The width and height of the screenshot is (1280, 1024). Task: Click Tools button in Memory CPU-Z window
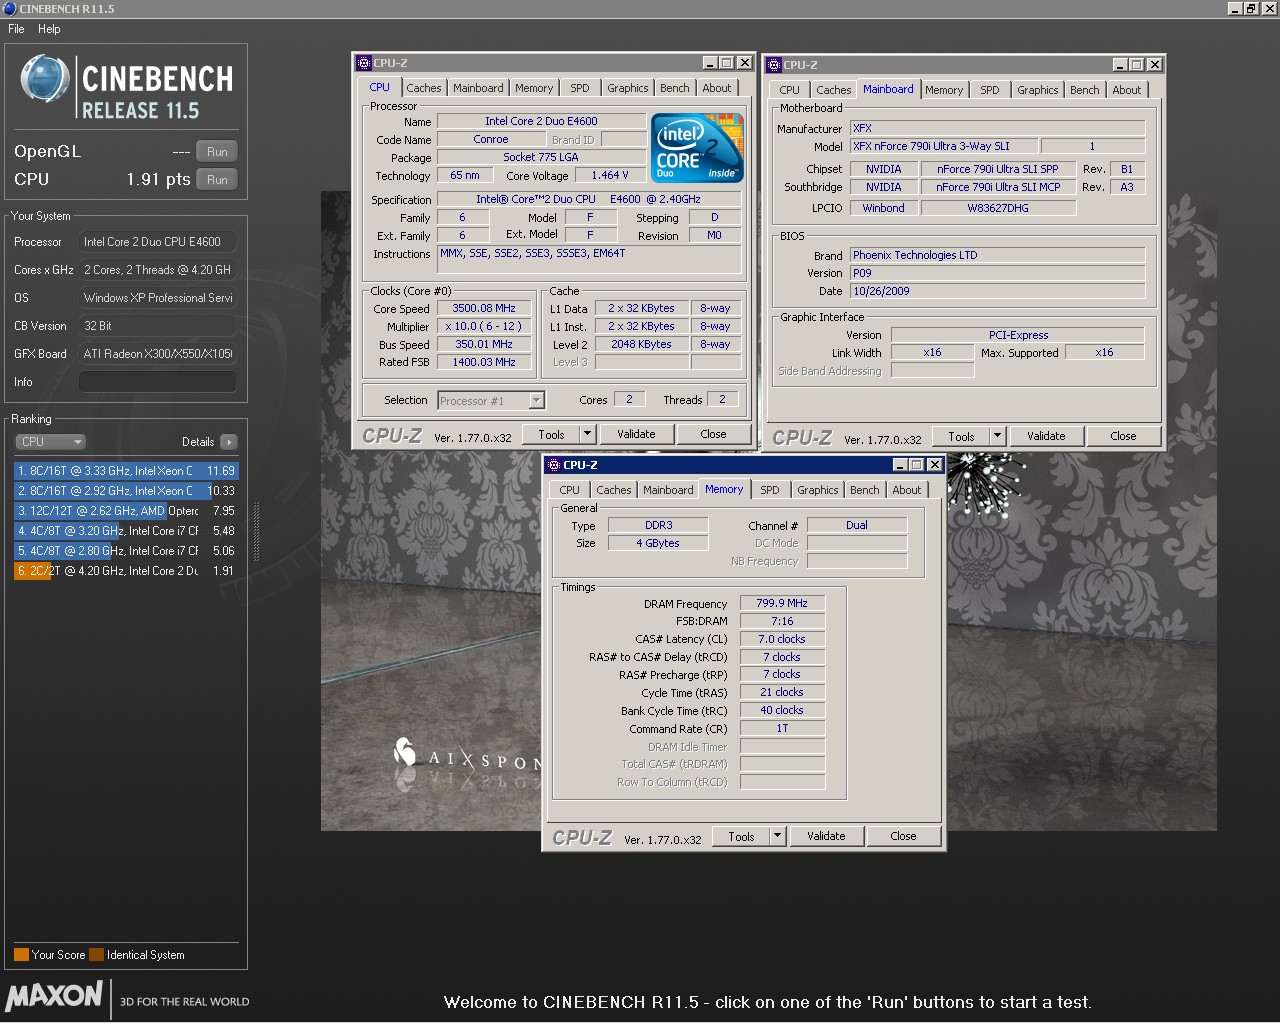coord(741,836)
